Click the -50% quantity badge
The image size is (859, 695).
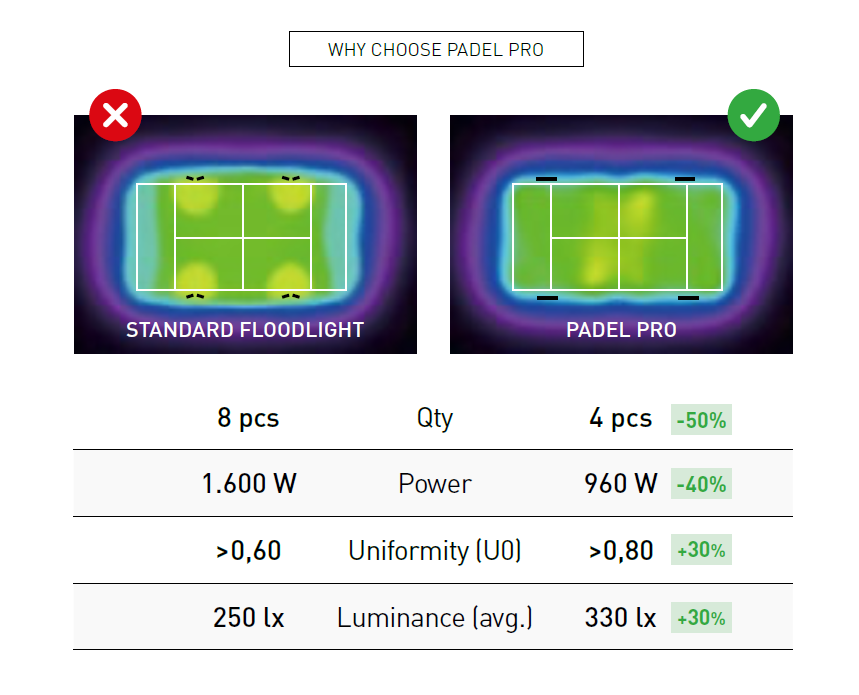(701, 420)
